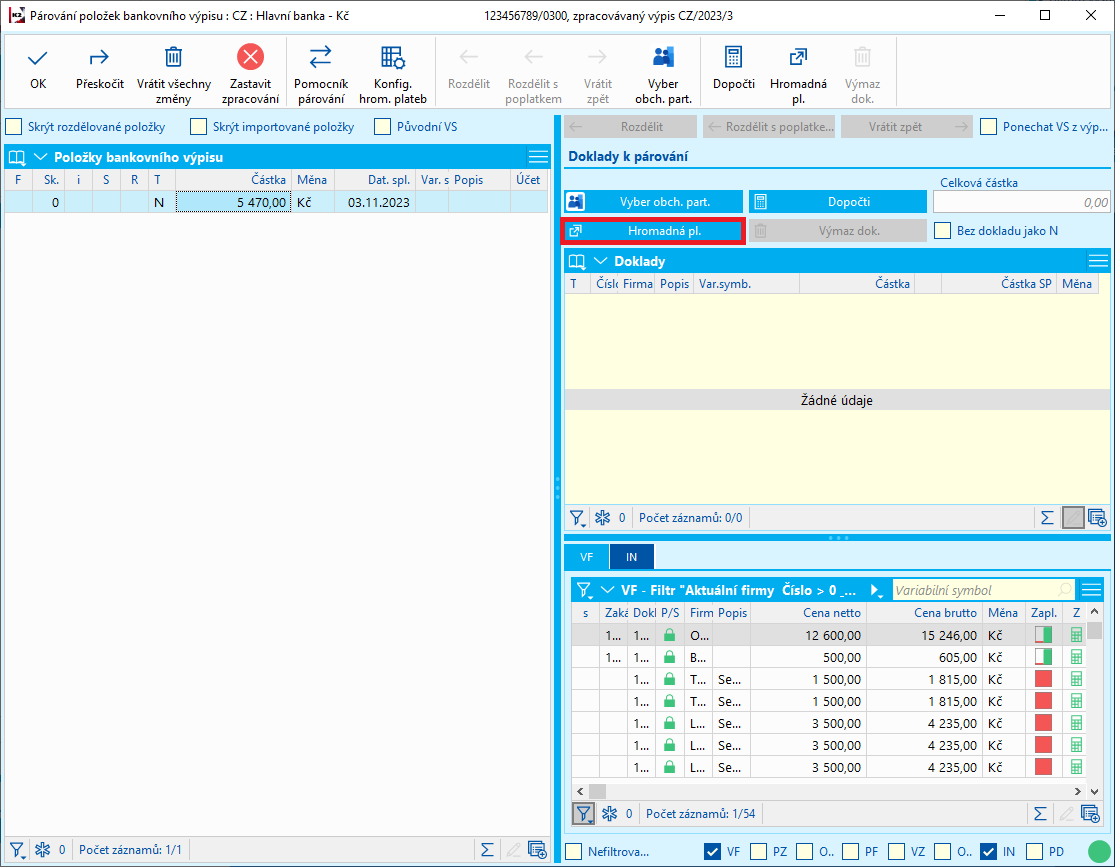The height and width of the screenshot is (867, 1115).
Task: Click Hromadná pl. blue button
Action: click(x=653, y=231)
